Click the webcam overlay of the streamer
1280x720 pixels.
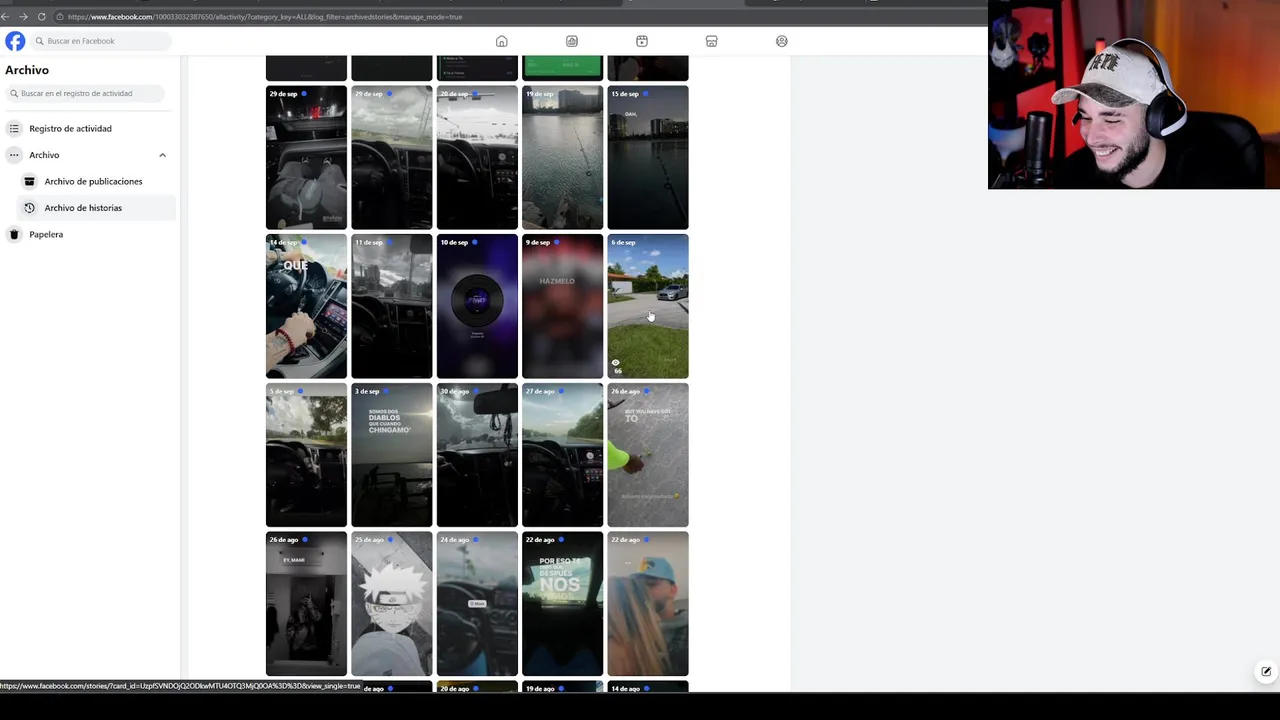pos(1134,95)
